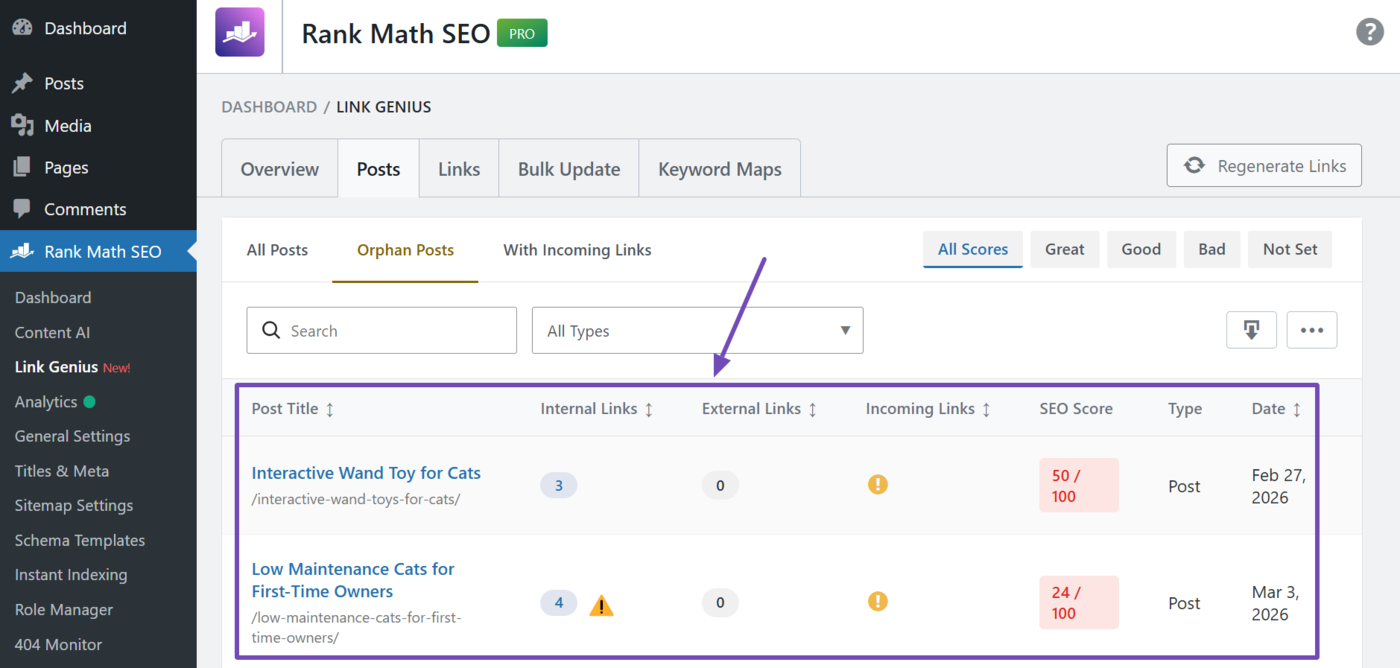Go to the Bulk Update tab
The width and height of the screenshot is (1400, 668).
point(569,169)
